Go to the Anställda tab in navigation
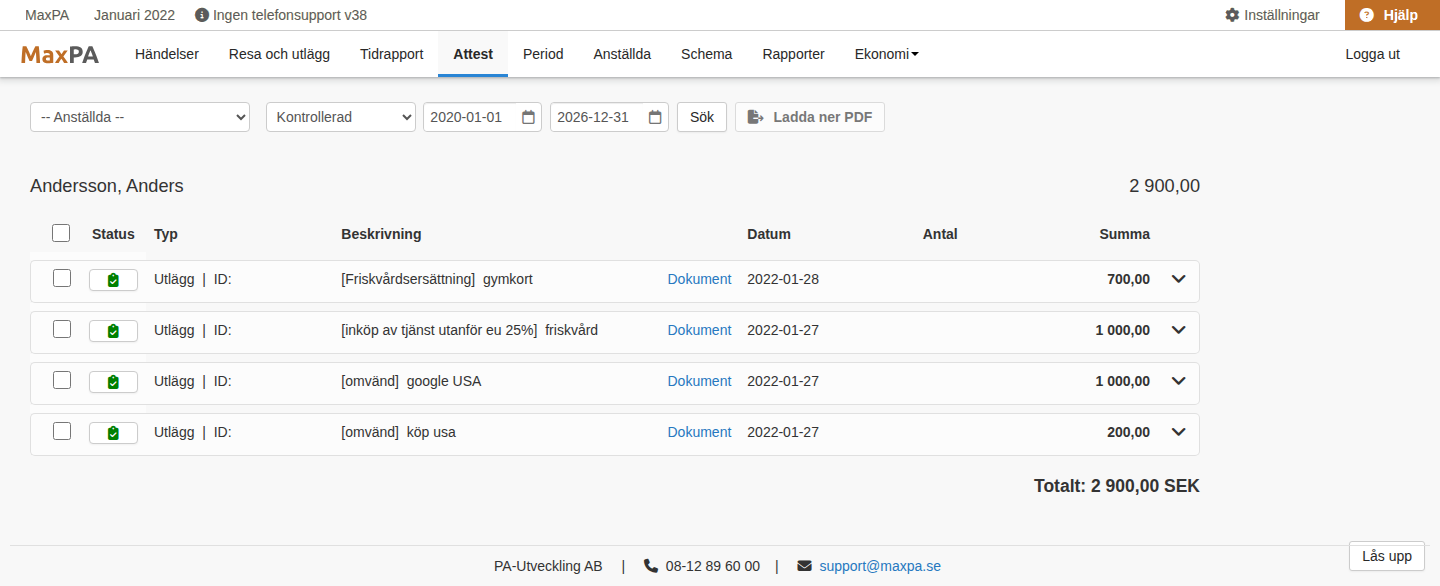This screenshot has height=586, width=1440. pos(622,54)
